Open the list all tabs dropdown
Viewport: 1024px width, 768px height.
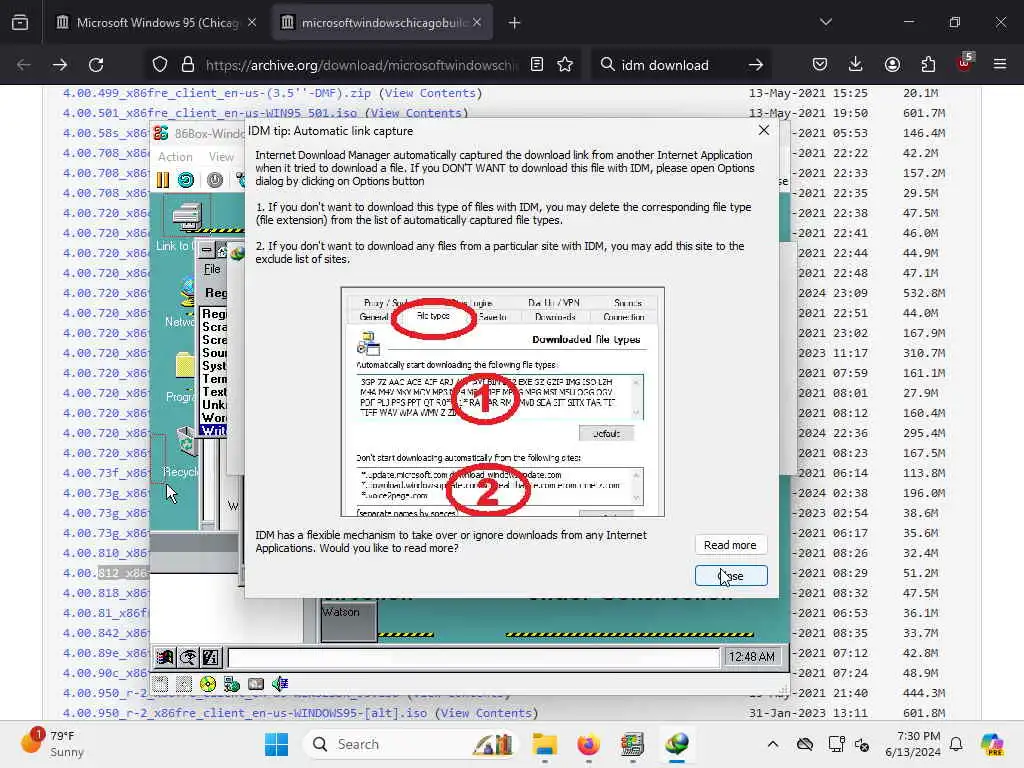[825, 22]
